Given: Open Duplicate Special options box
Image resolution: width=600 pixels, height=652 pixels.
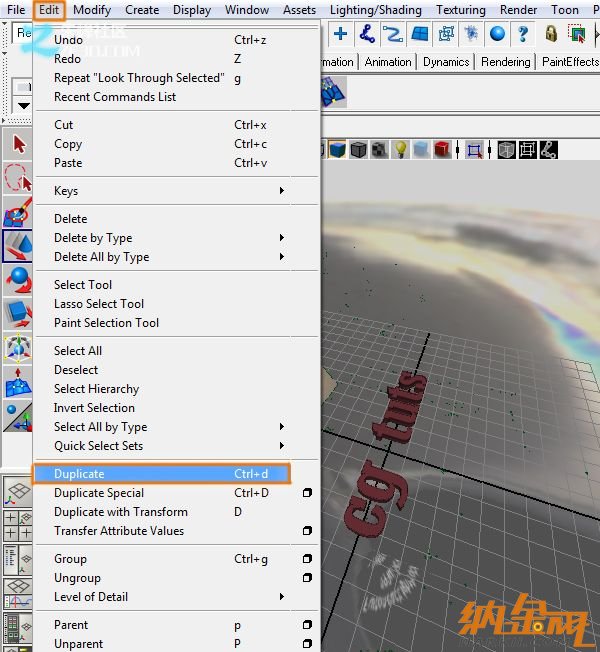Looking at the screenshot, I should point(307,493).
